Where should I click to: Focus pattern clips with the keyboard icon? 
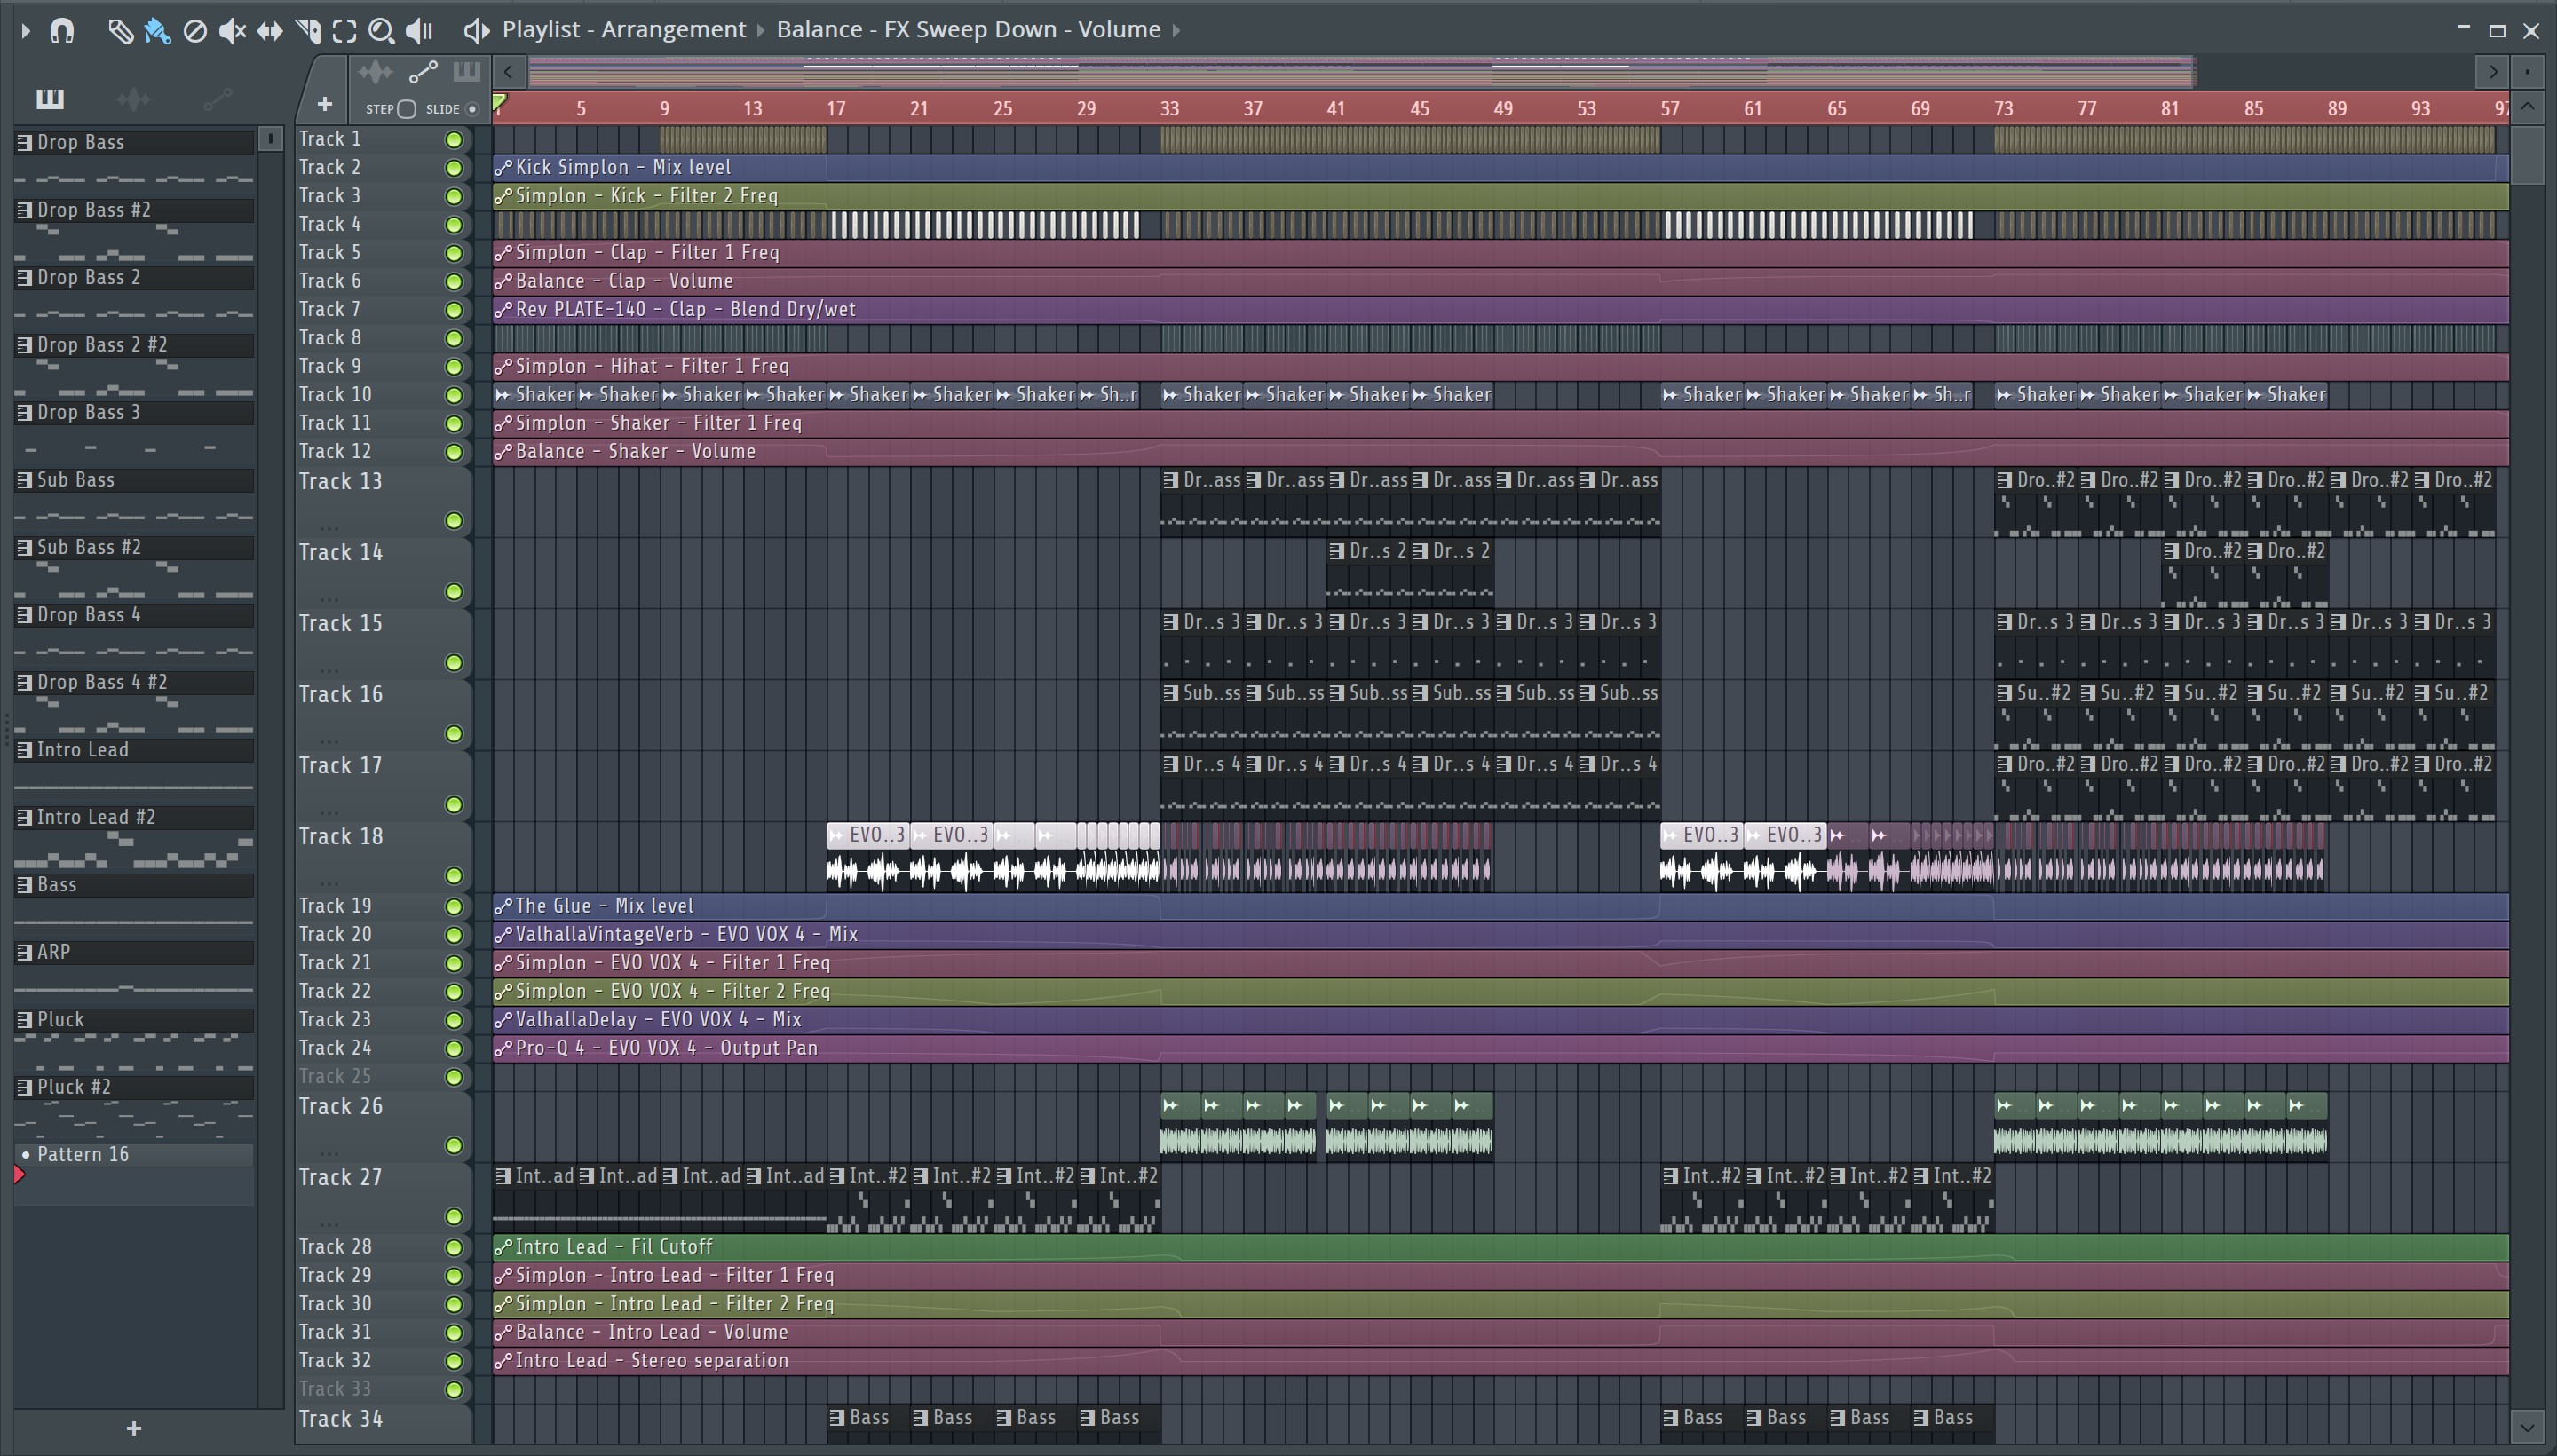click(x=466, y=72)
